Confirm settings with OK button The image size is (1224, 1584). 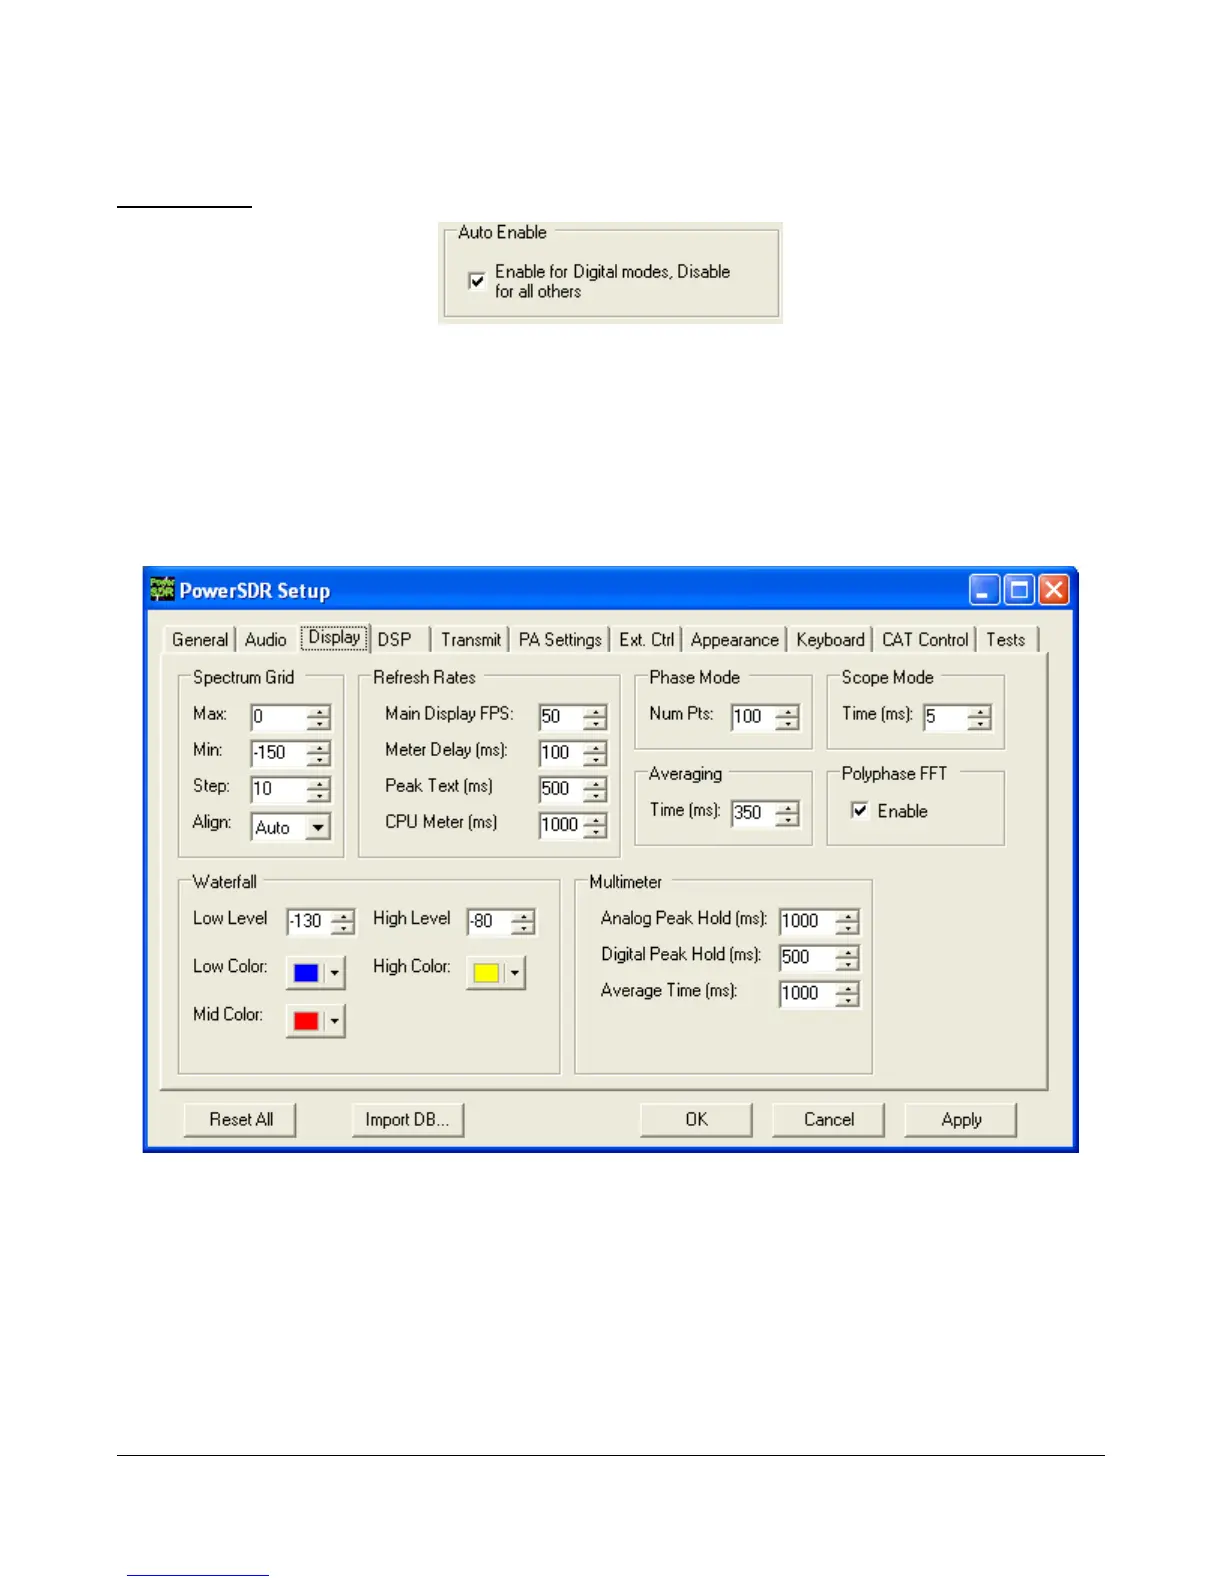click(x=697, y=1120)
